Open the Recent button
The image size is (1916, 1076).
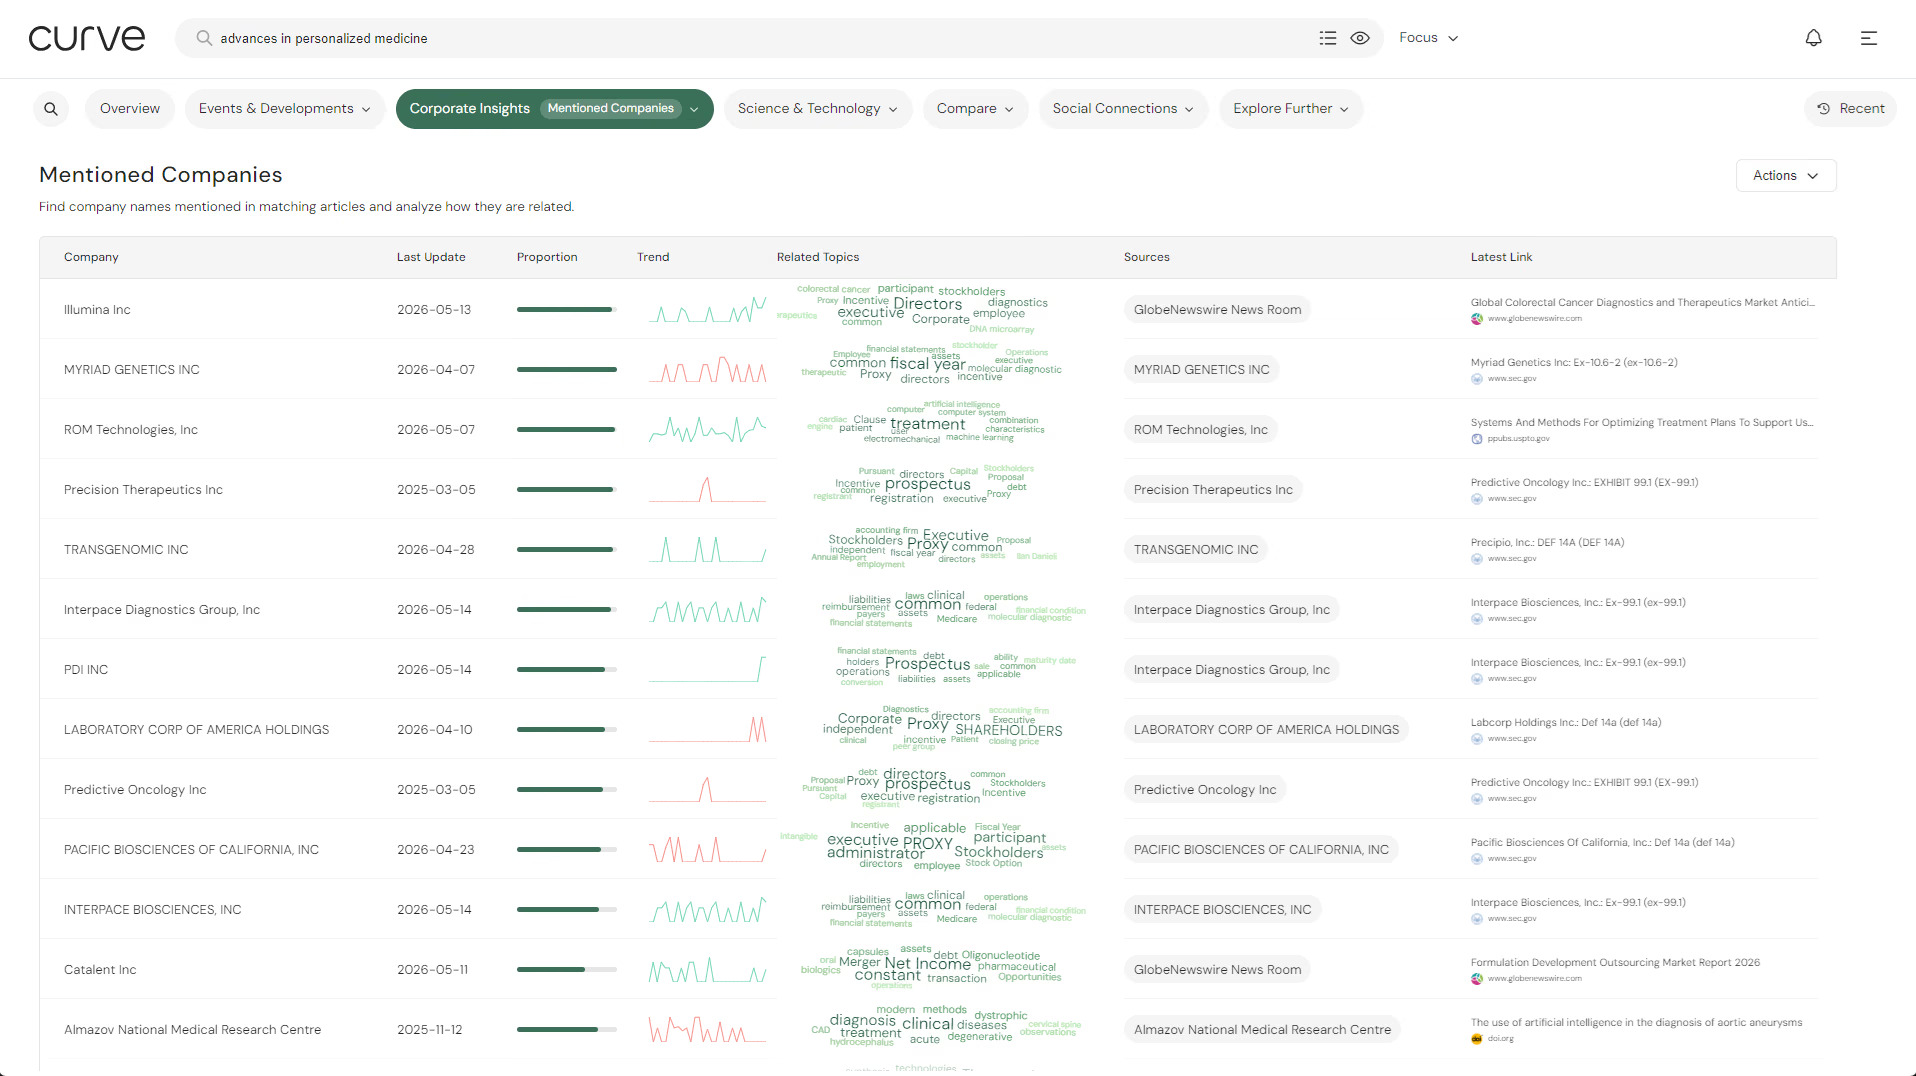[1851, 109]
